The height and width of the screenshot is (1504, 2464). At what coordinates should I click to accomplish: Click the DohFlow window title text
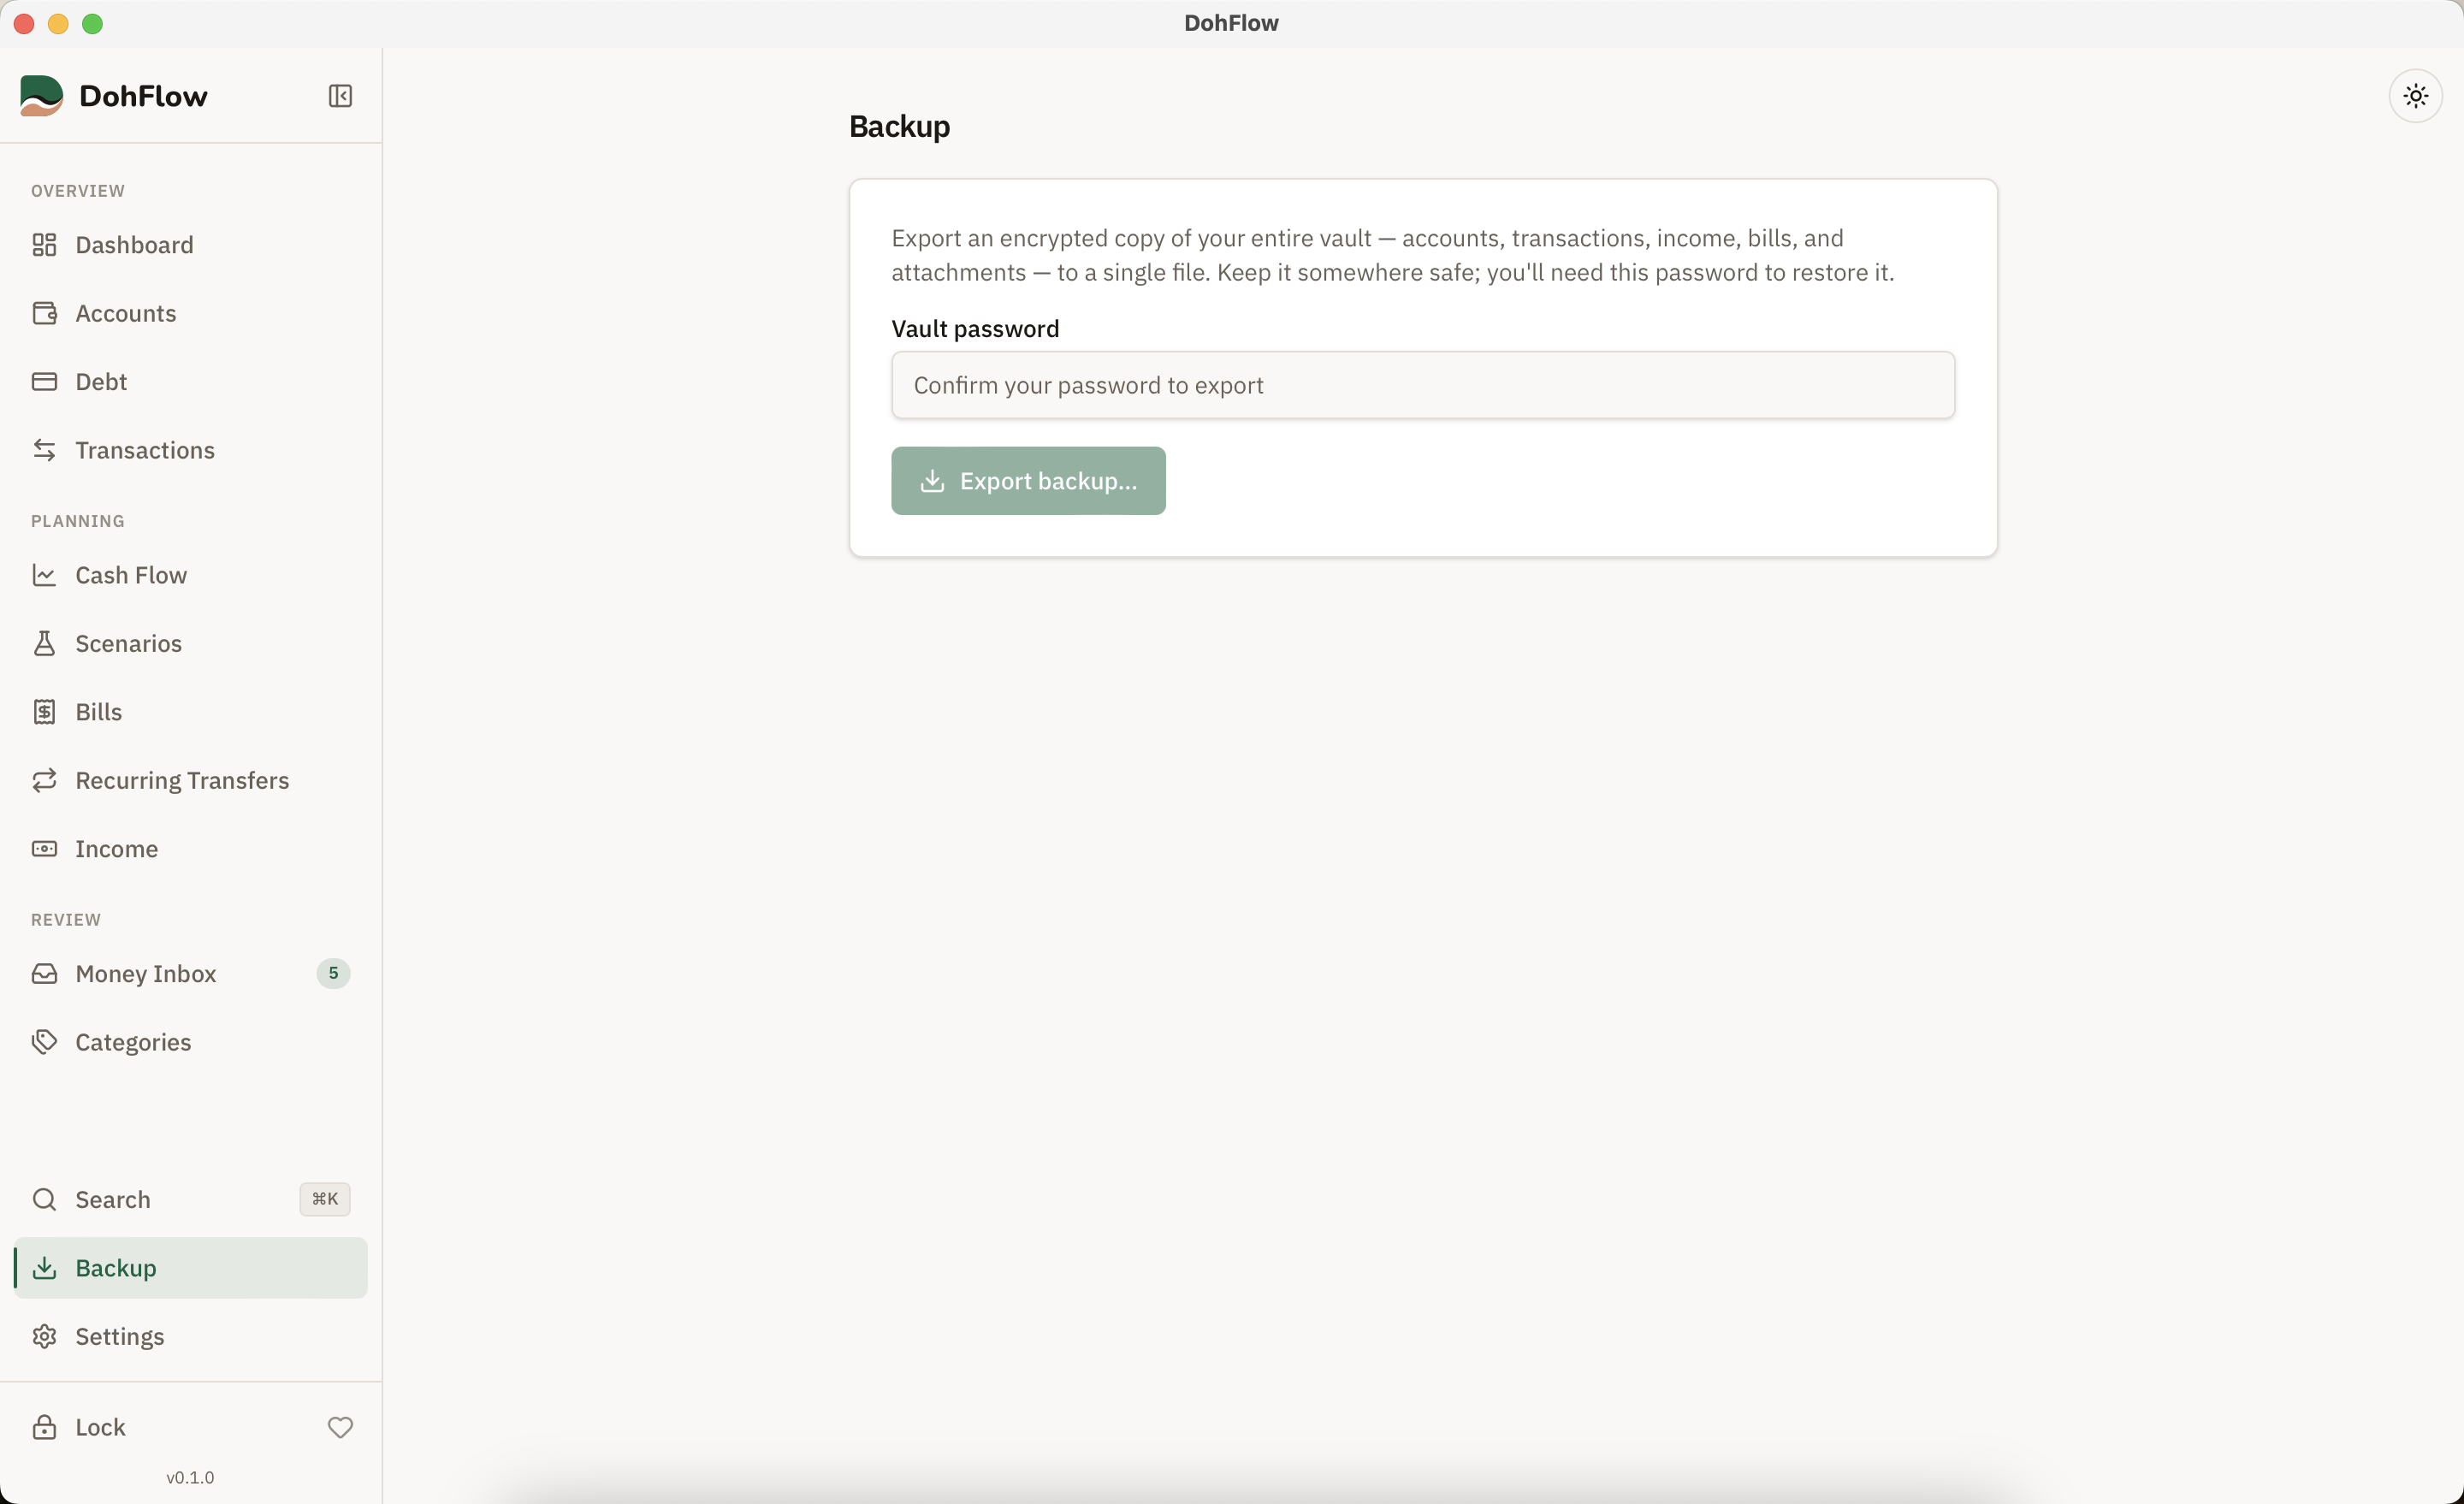click(x=1231, y=23)
